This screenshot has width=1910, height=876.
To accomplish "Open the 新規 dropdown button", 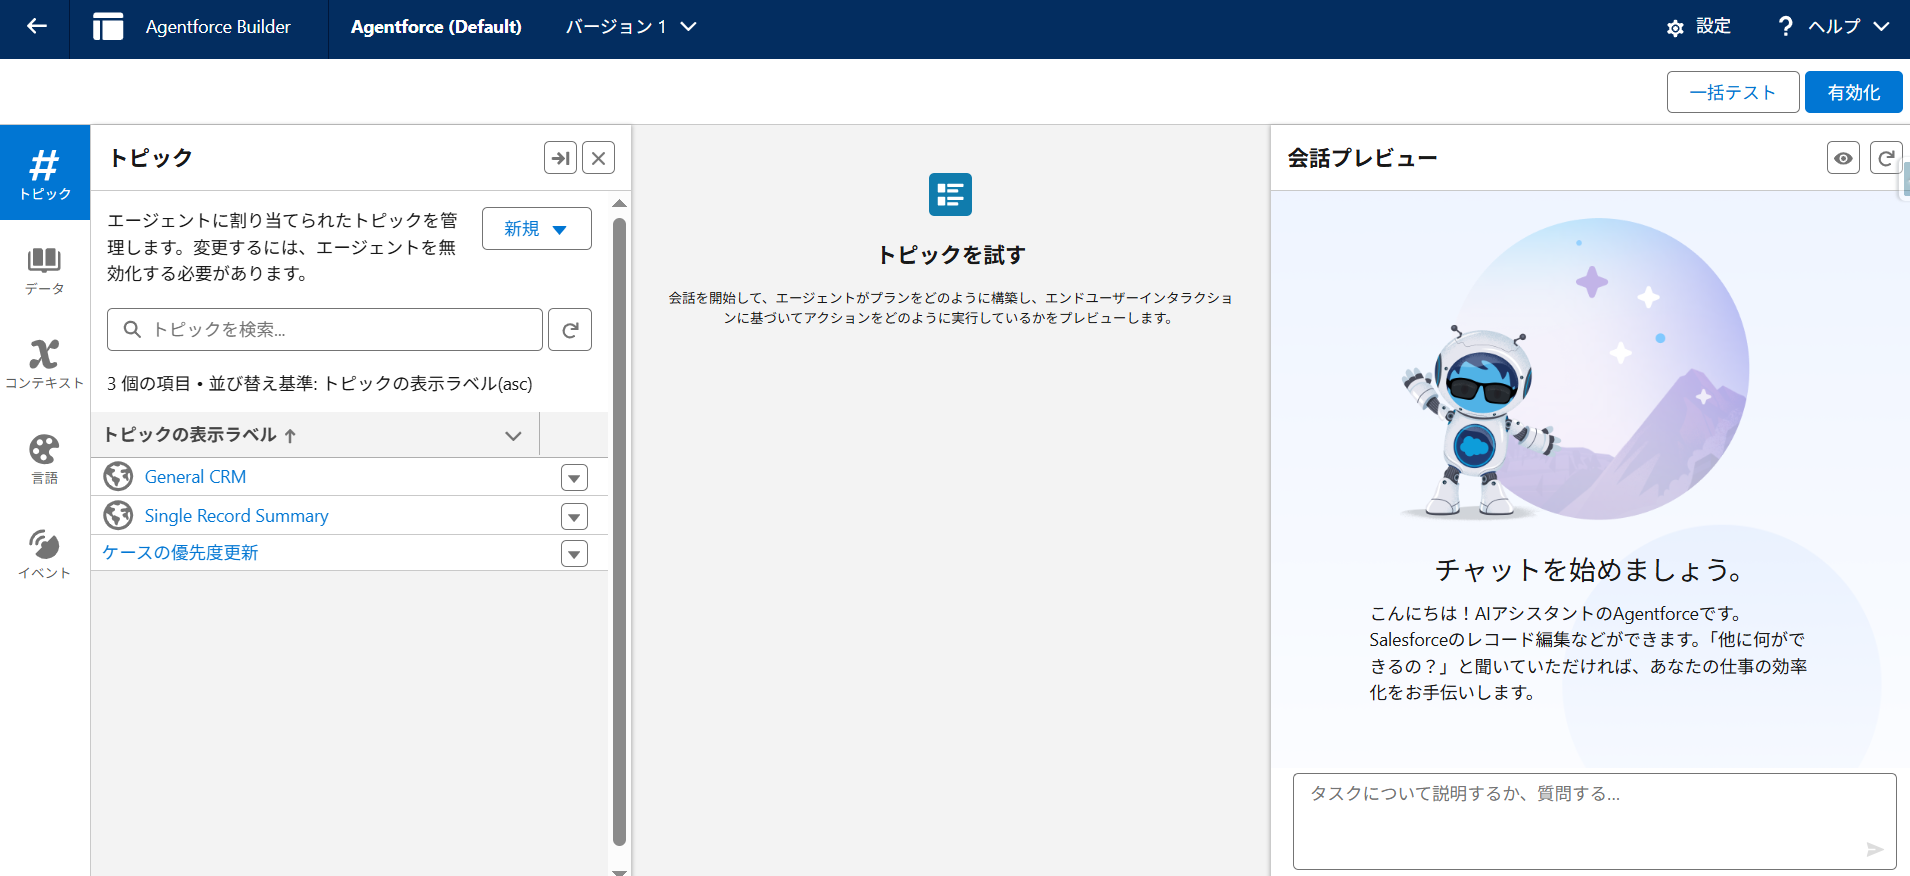I will pyautogui.click(x=537, y=228).
